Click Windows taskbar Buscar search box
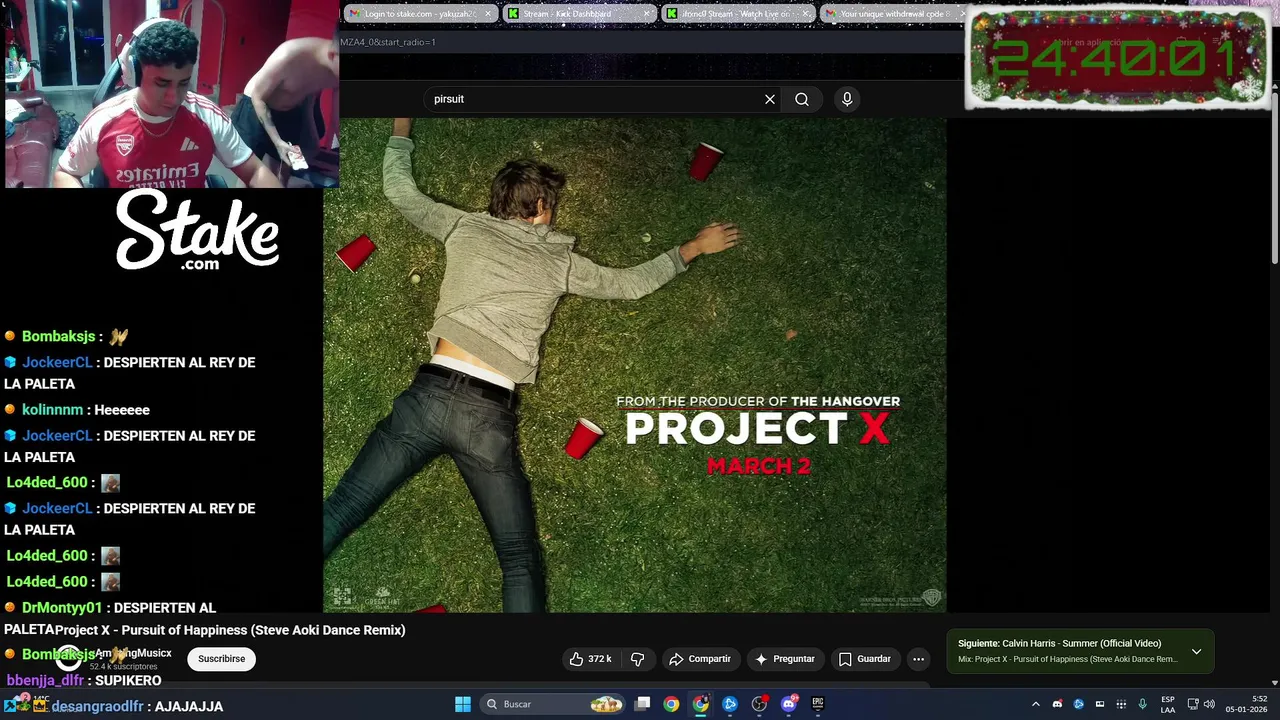 coord(552,704)
